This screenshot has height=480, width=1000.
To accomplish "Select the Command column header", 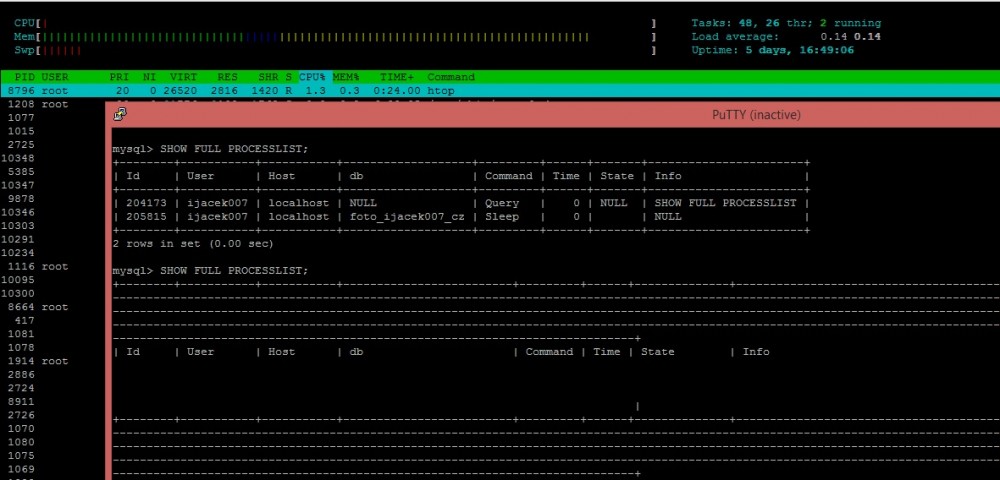I will [x=451, y=77].
